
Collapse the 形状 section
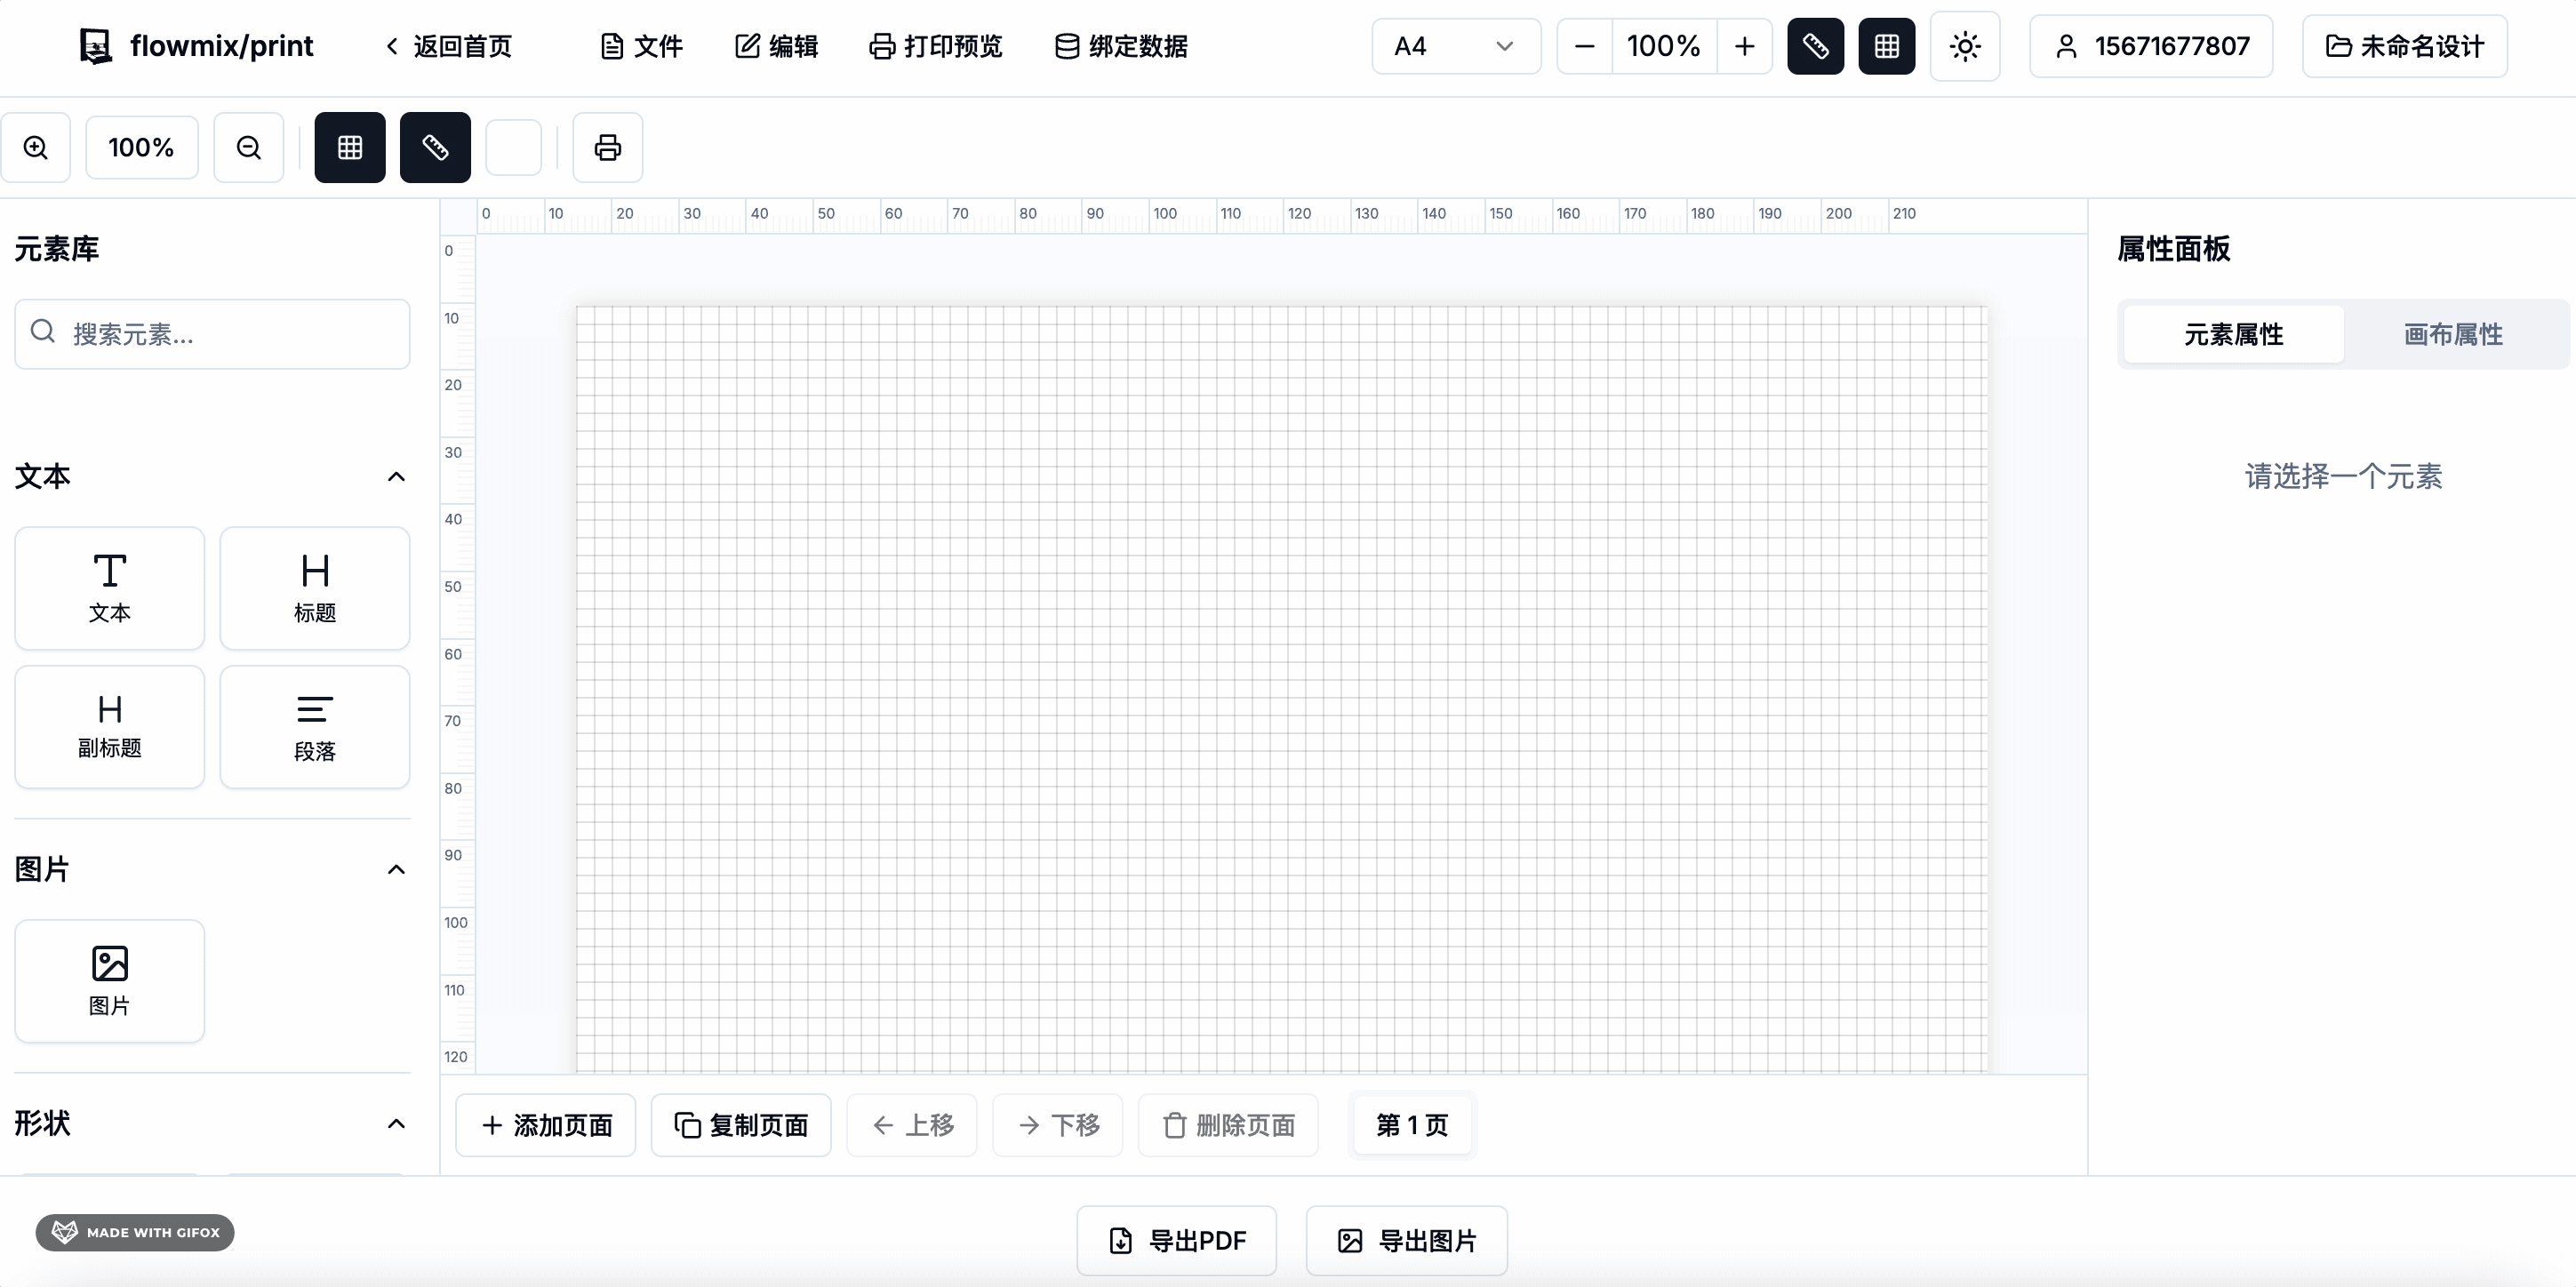(396, 1124)
